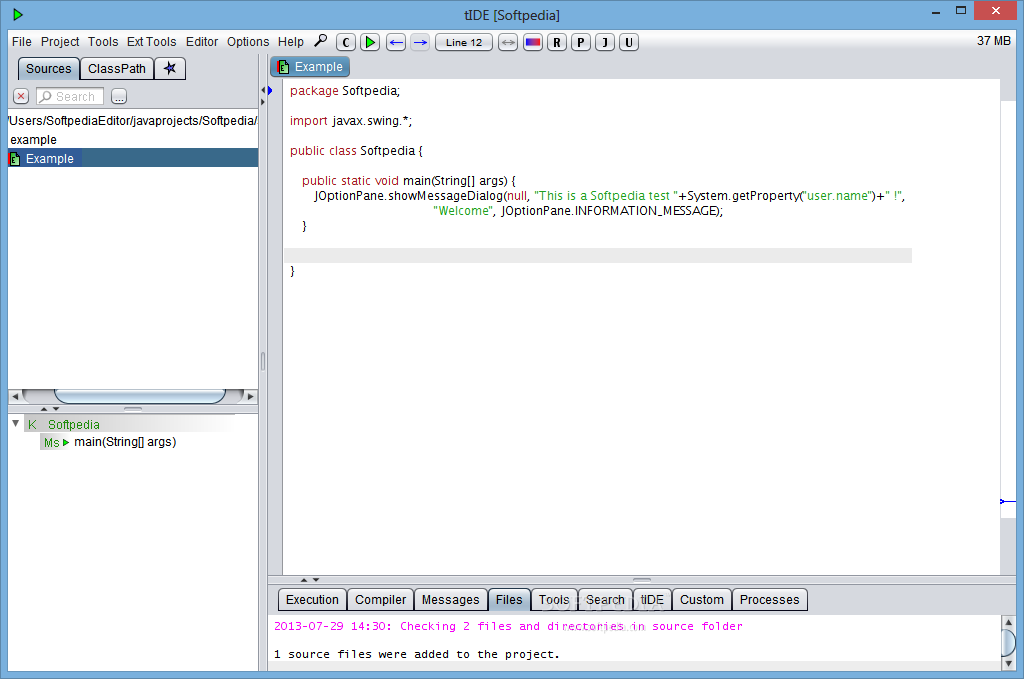Click the C compile button
The image size is (1024, 679).
[x=346, y=42]
